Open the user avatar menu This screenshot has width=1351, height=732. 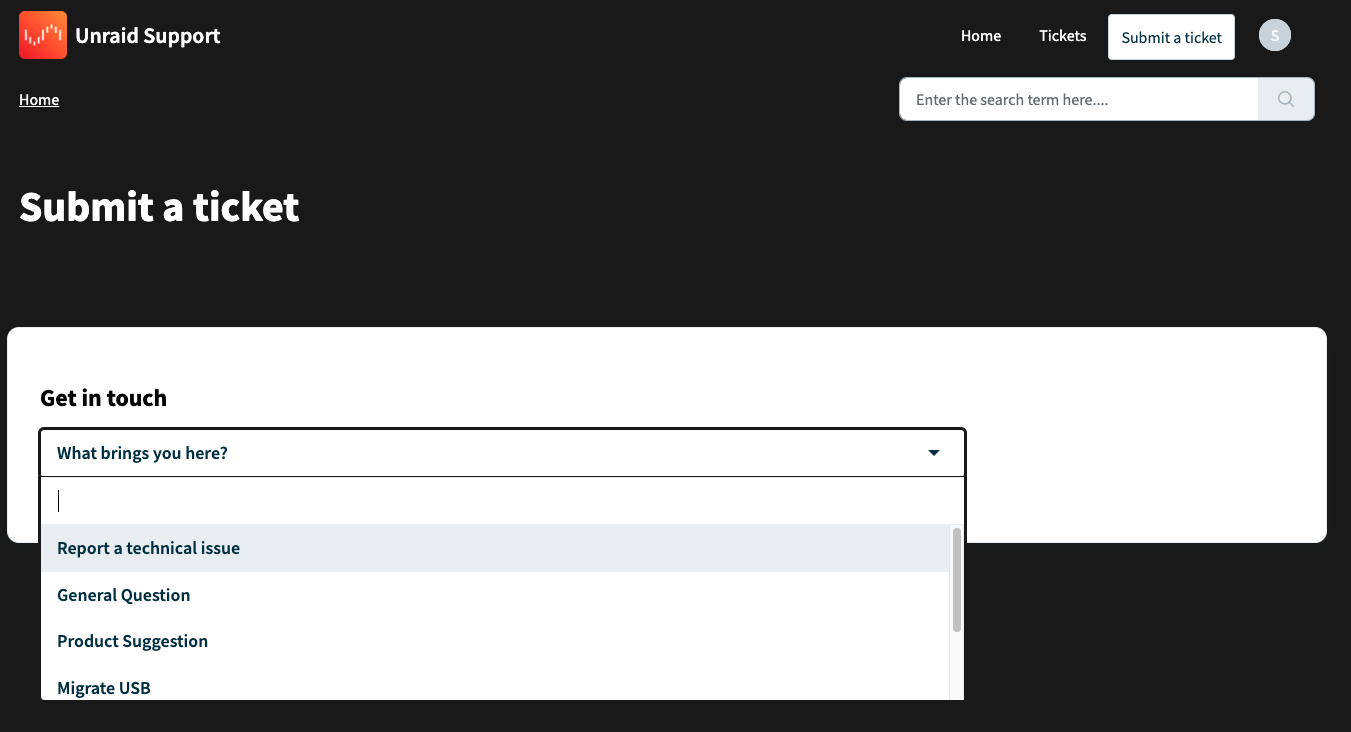1274,35
